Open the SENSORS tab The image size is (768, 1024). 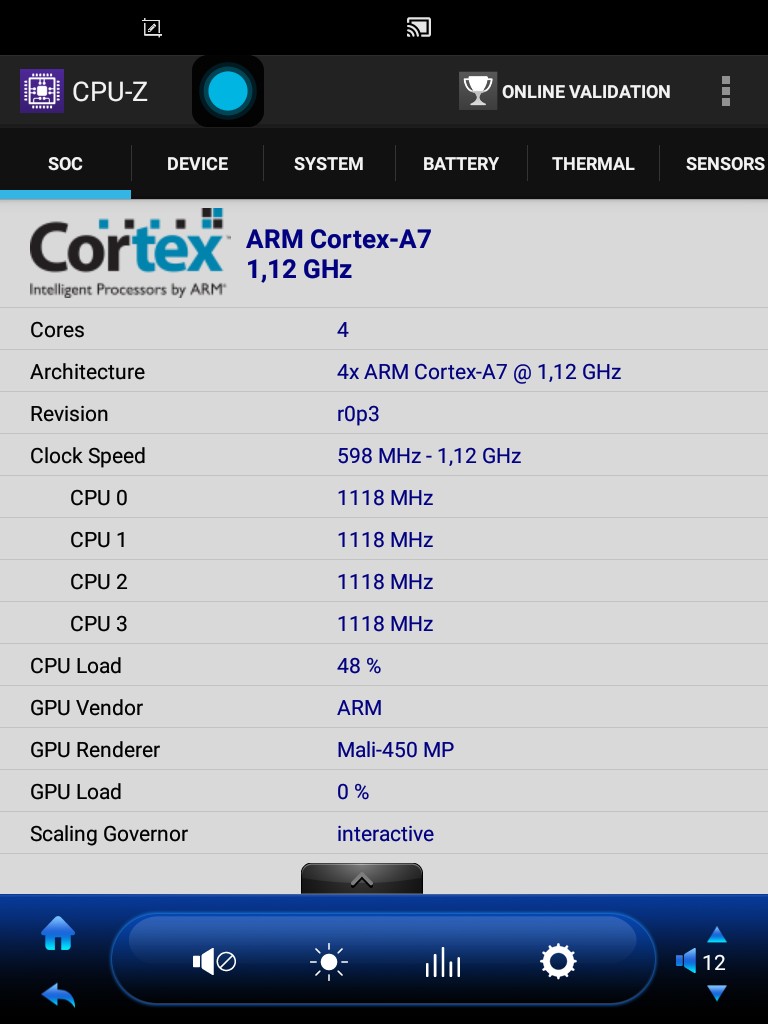coord(714,163)
